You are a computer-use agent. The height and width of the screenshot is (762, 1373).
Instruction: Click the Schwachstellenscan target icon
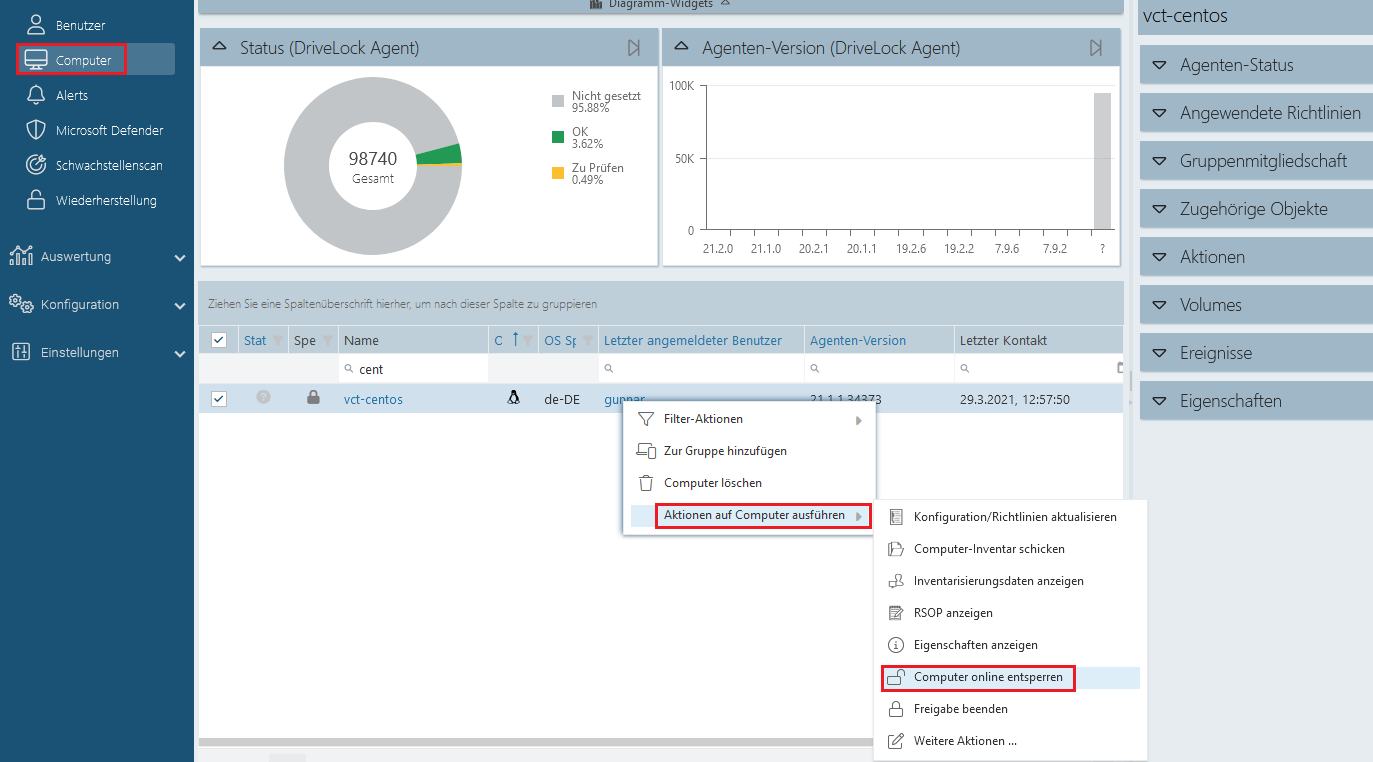[x=36, y=165]
